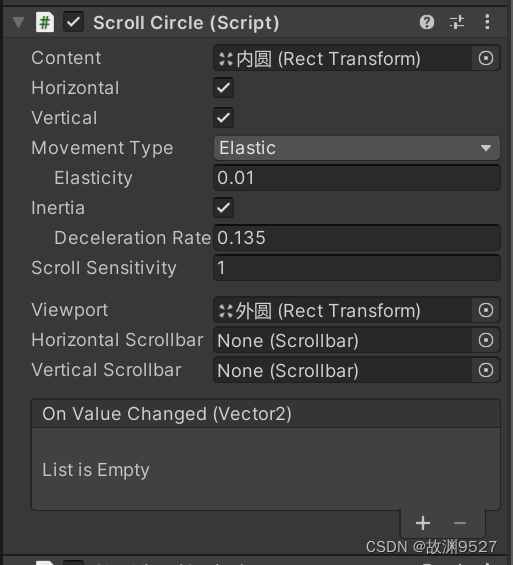Click the Scroll Circle (Script) header title
This screenshot has height=565, width=513.
[x=186, y=23]
